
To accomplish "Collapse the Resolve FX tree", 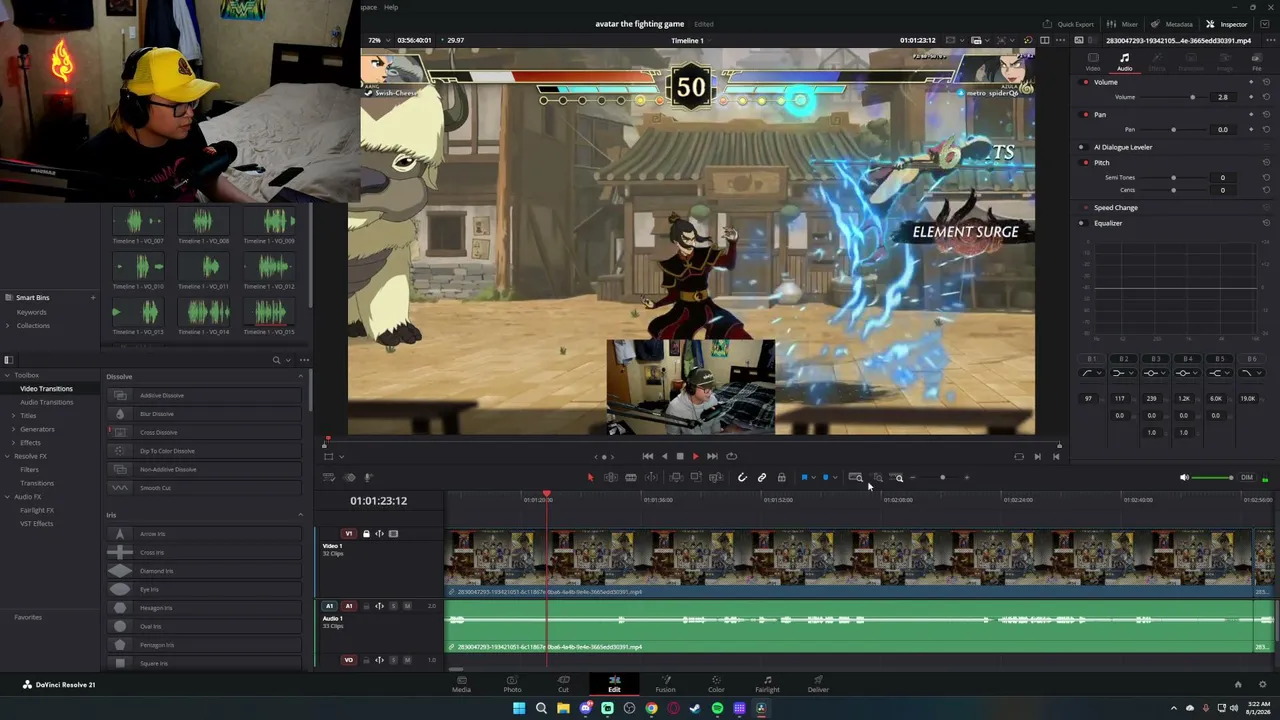I will coord(8,456).
